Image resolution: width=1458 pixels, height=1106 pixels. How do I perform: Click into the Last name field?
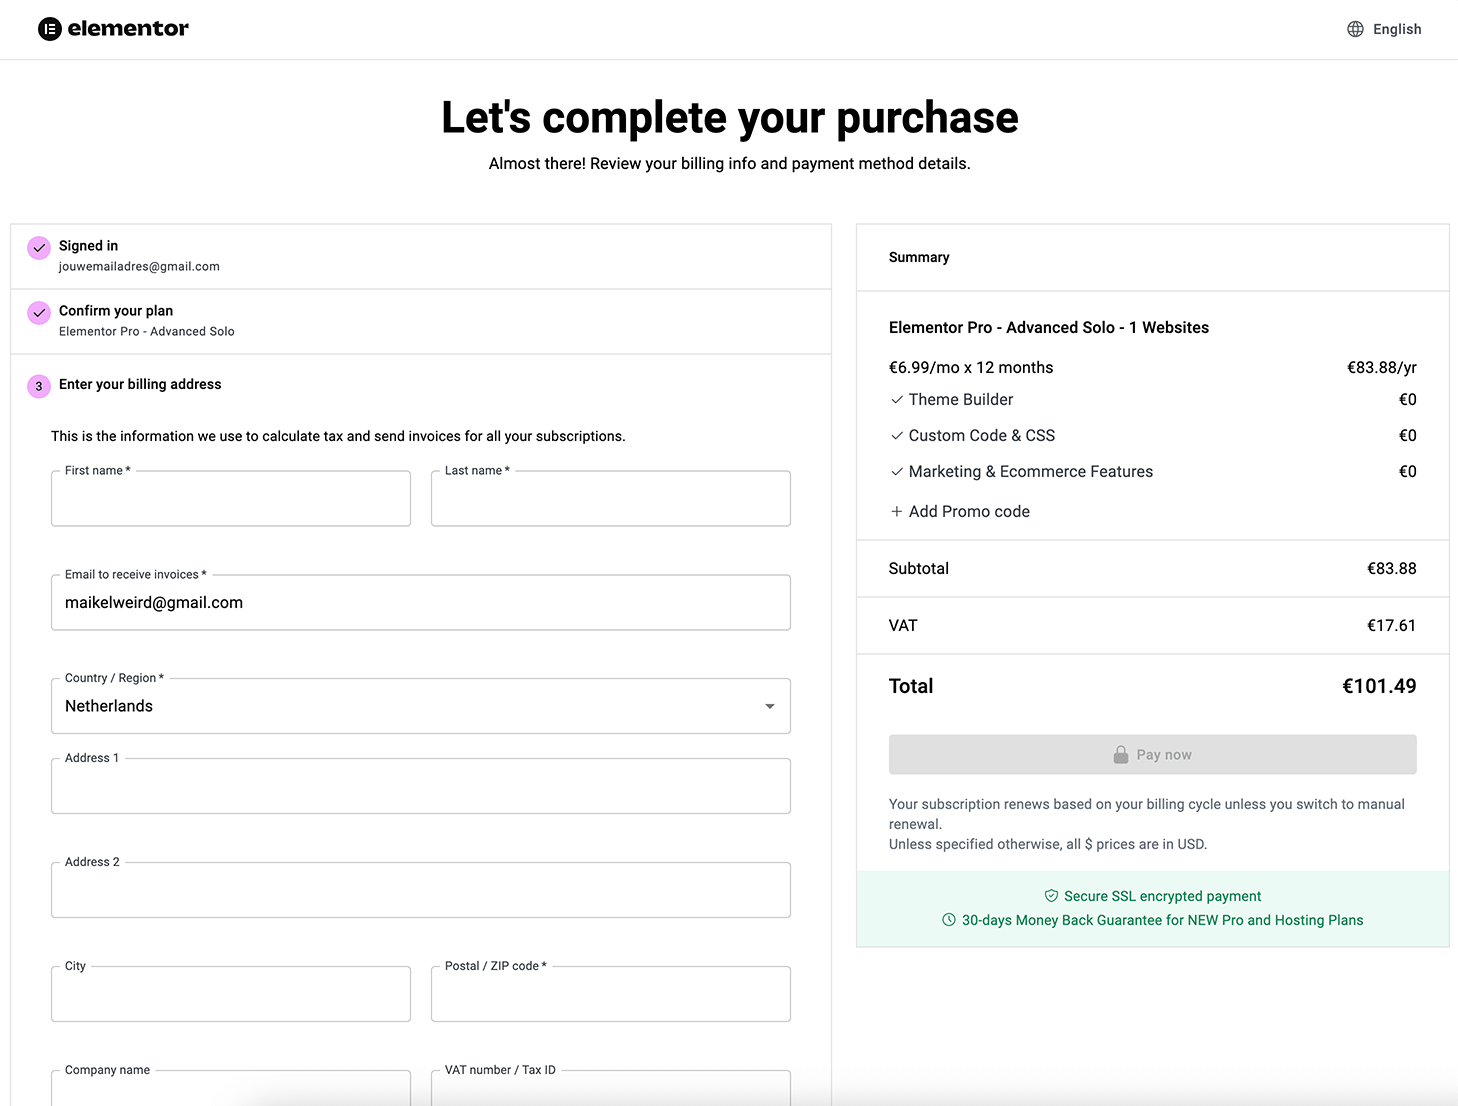pyautogui.click(x=610, y=499)
